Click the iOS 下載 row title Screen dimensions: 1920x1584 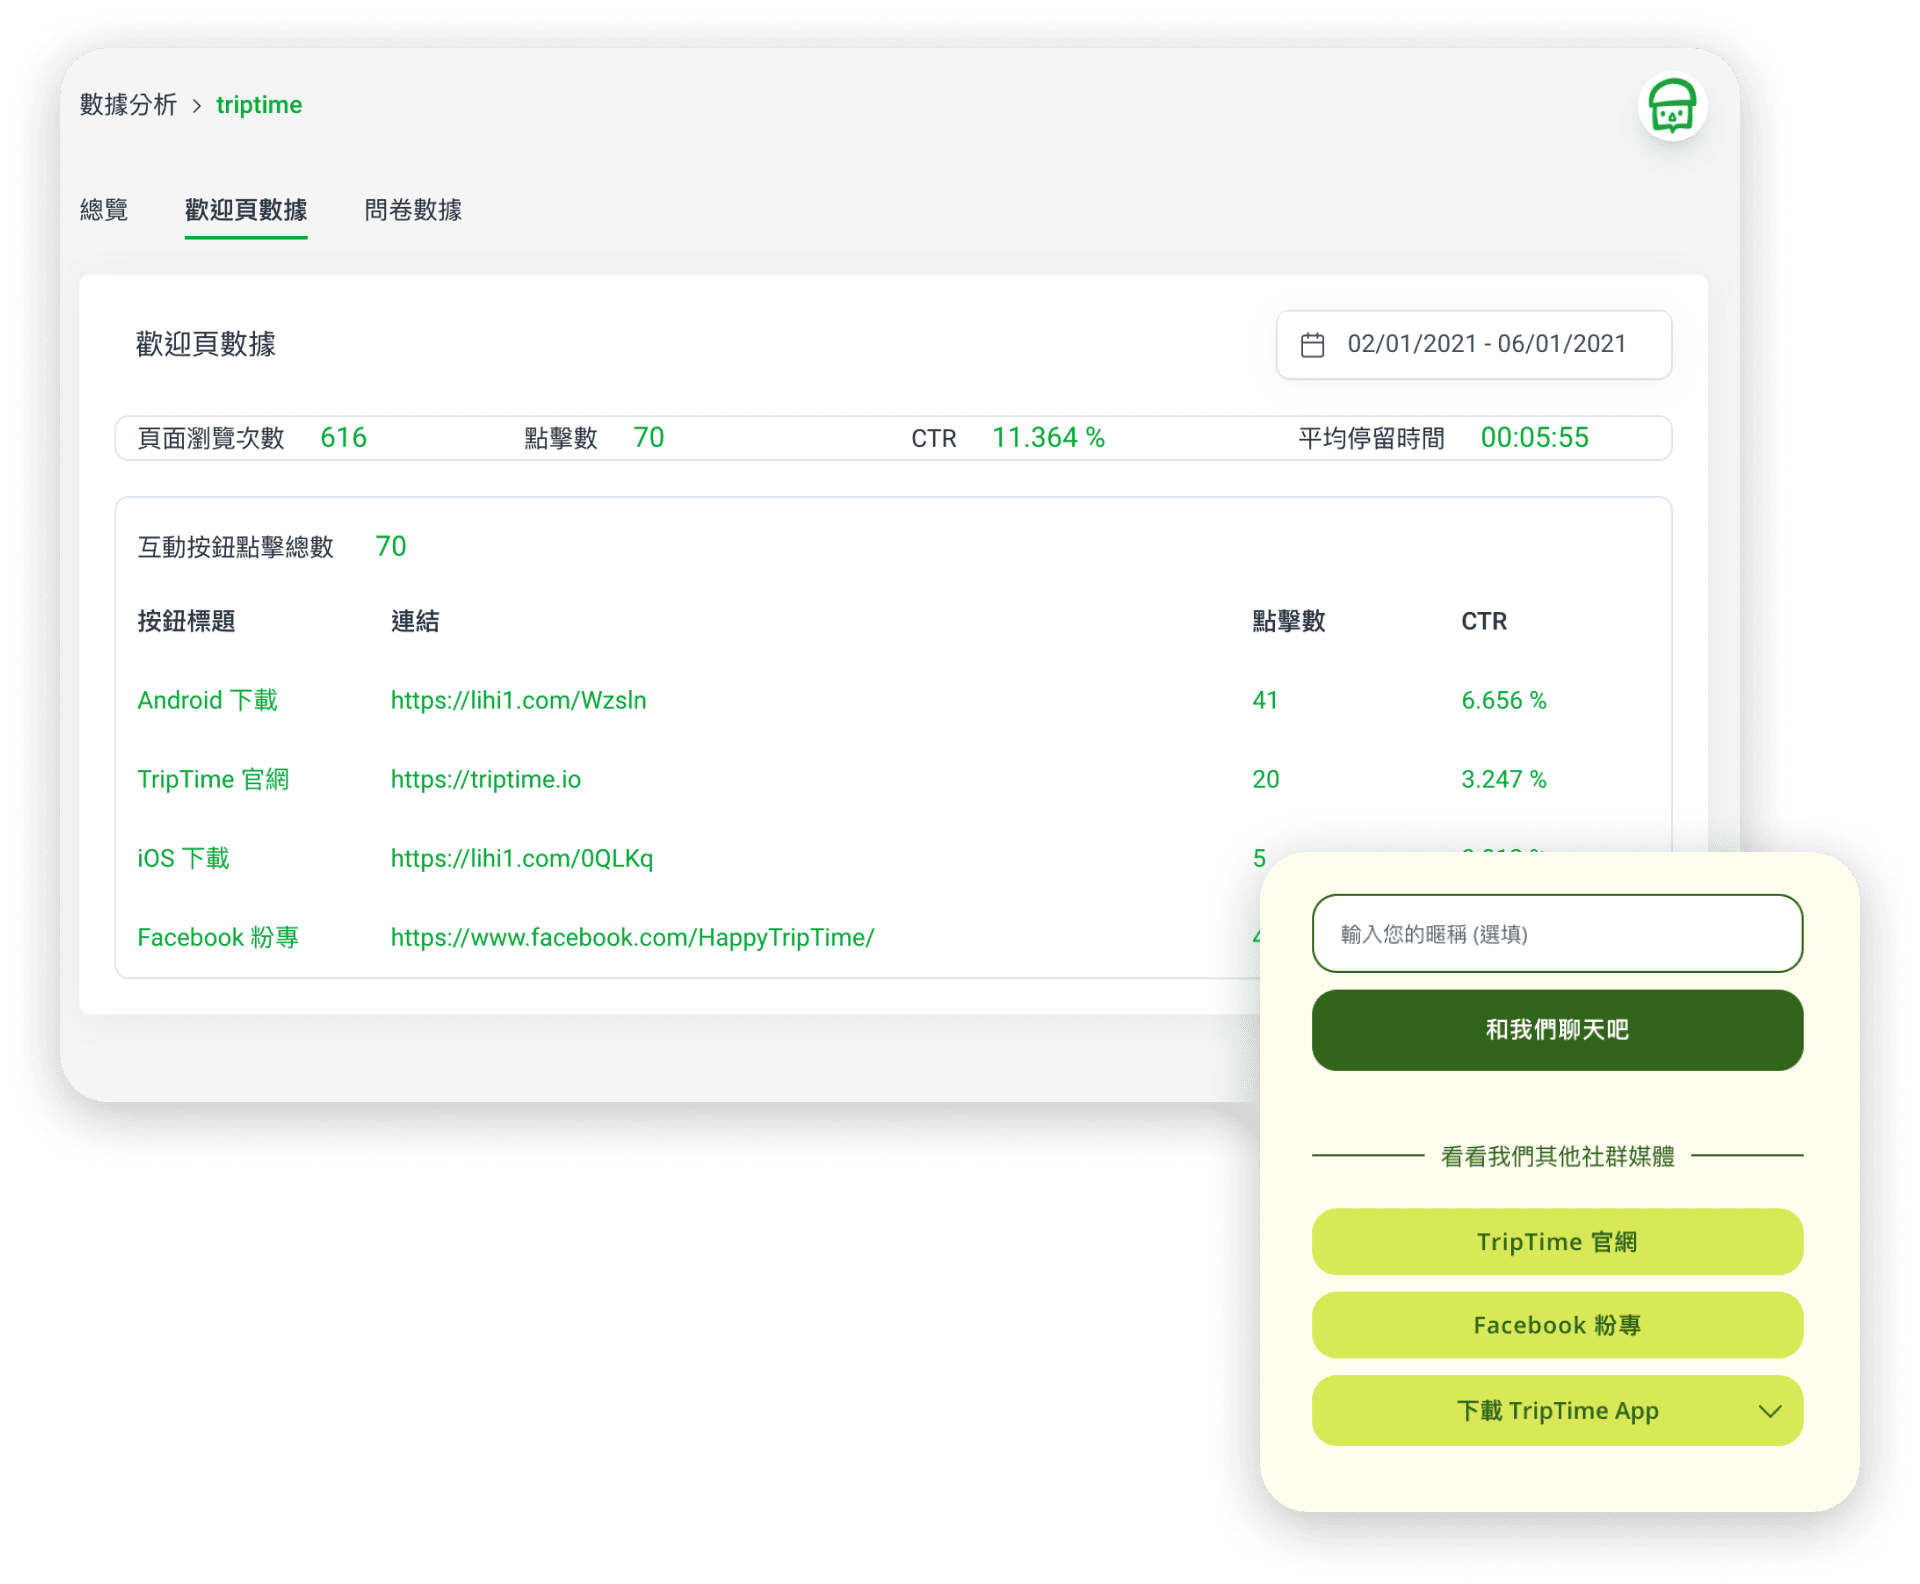click(x=183, y=858)
